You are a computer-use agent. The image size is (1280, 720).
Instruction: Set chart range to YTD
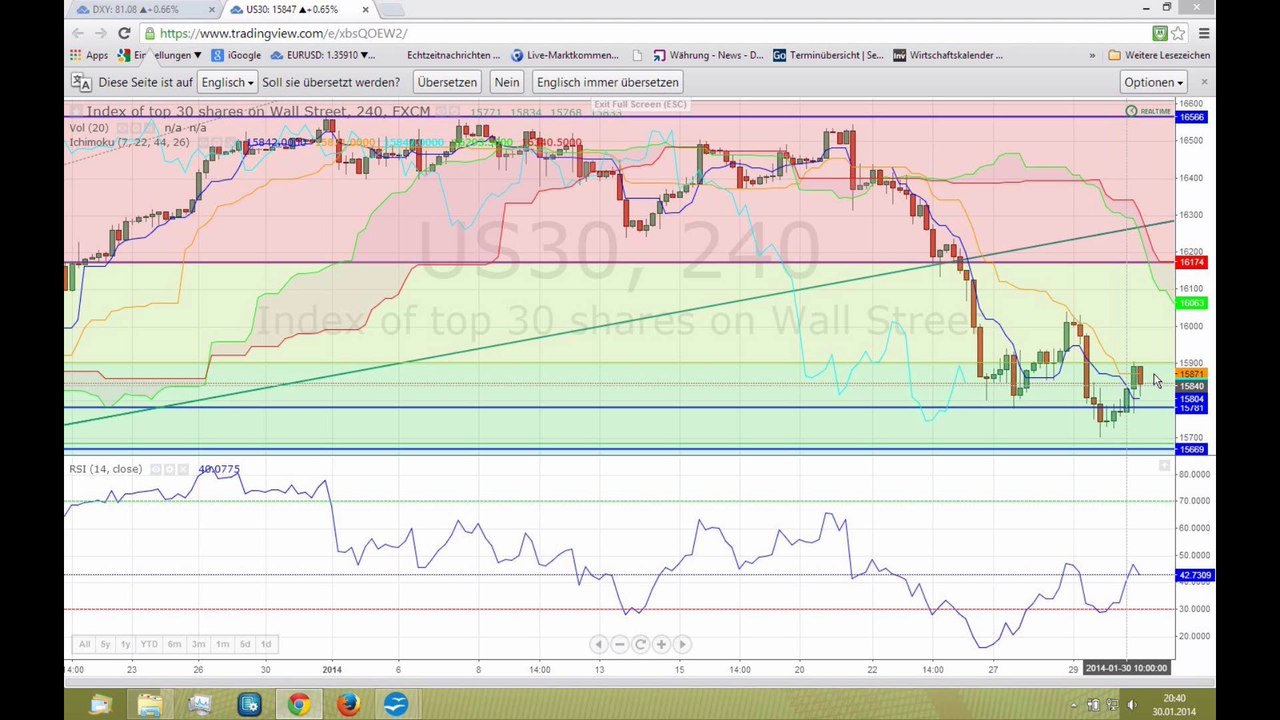click(x=149, y=644)
